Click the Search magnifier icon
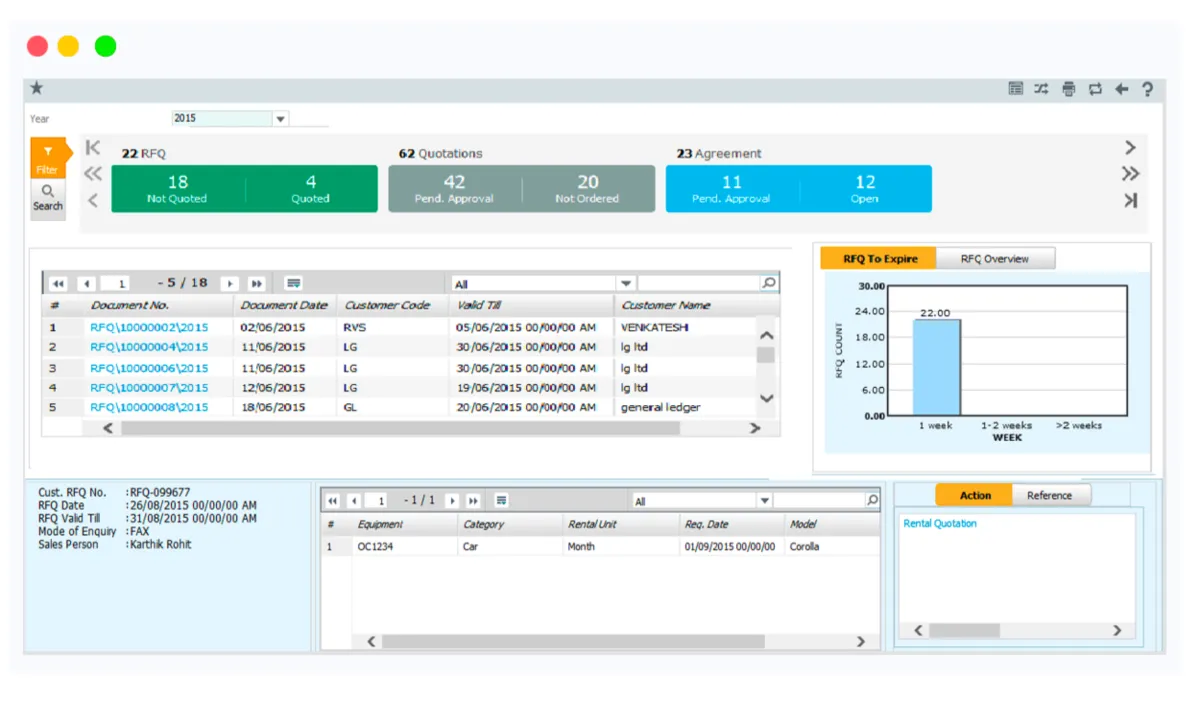 click(x=48, y=198)
